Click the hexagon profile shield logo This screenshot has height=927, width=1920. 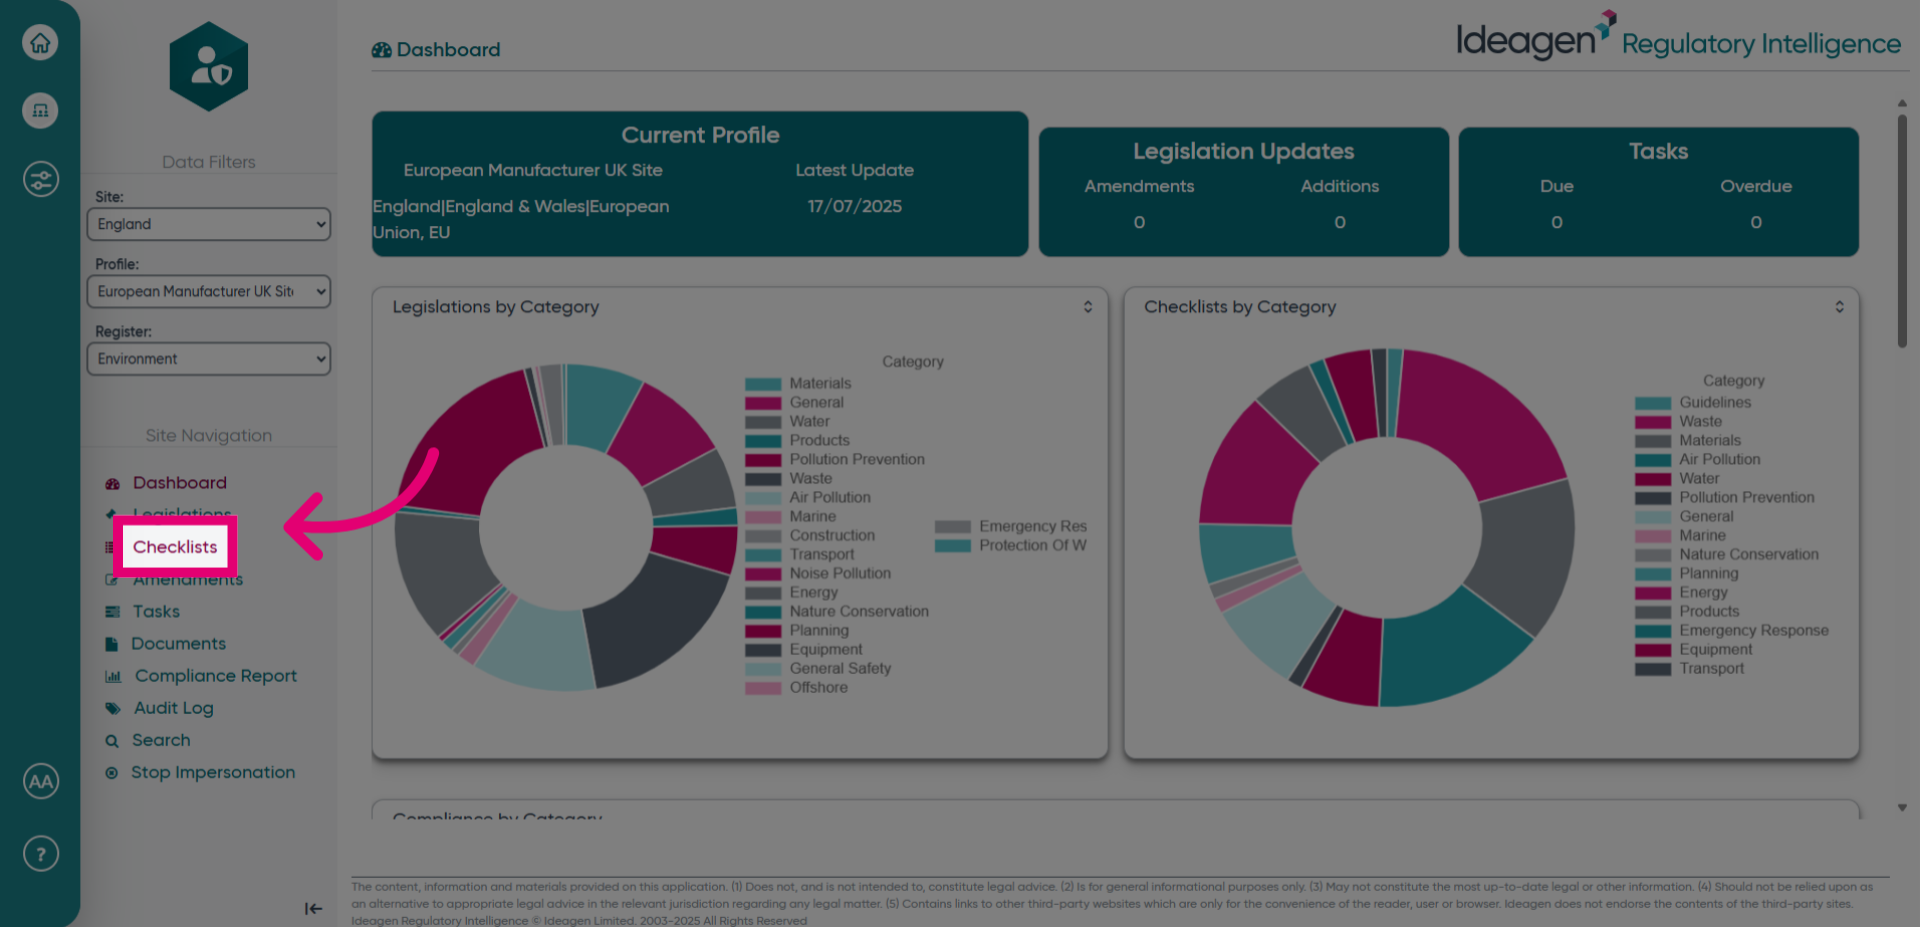[209, 67]
